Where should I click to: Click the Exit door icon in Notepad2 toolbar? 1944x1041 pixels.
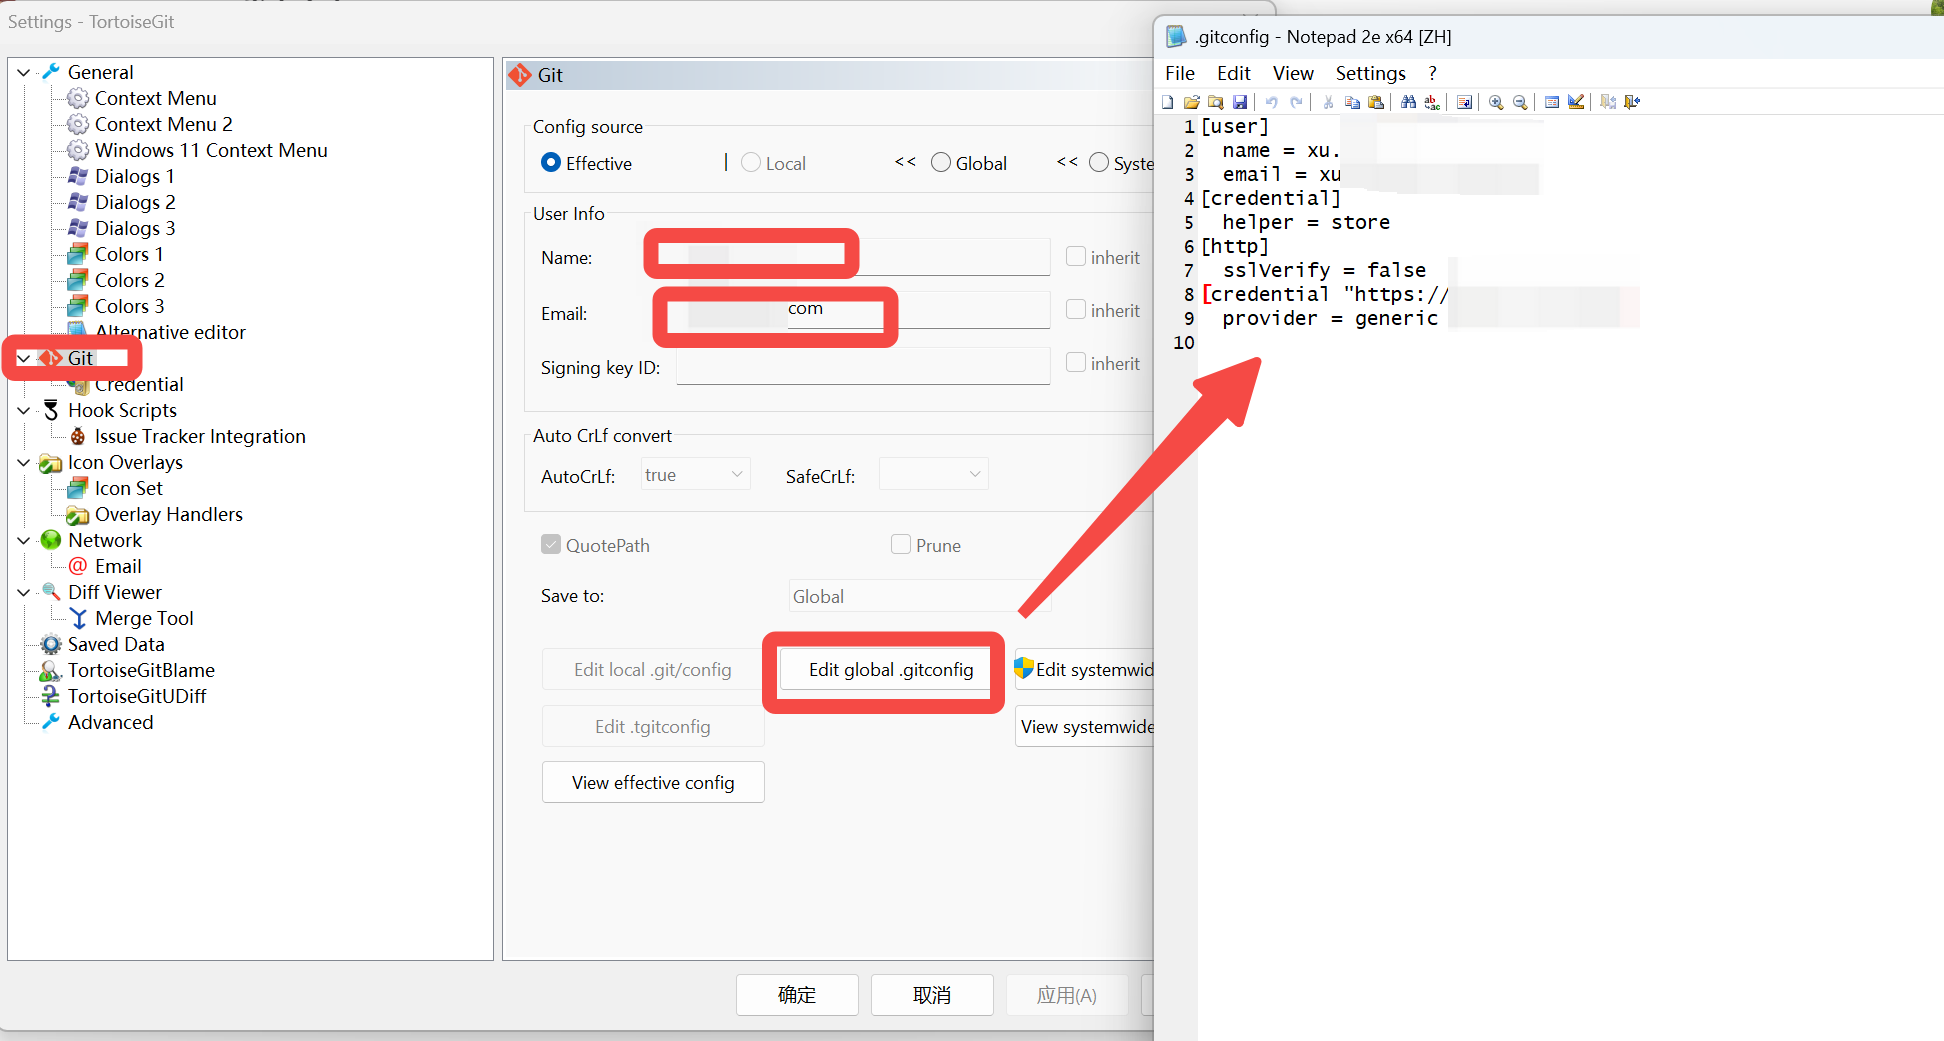1632,102
